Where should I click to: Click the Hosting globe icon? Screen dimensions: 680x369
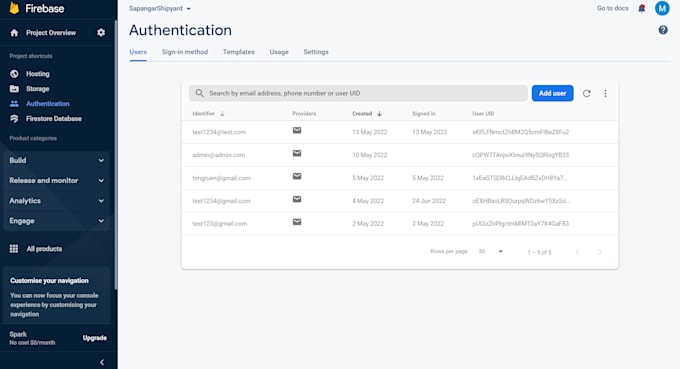click(x=14, y=74)
